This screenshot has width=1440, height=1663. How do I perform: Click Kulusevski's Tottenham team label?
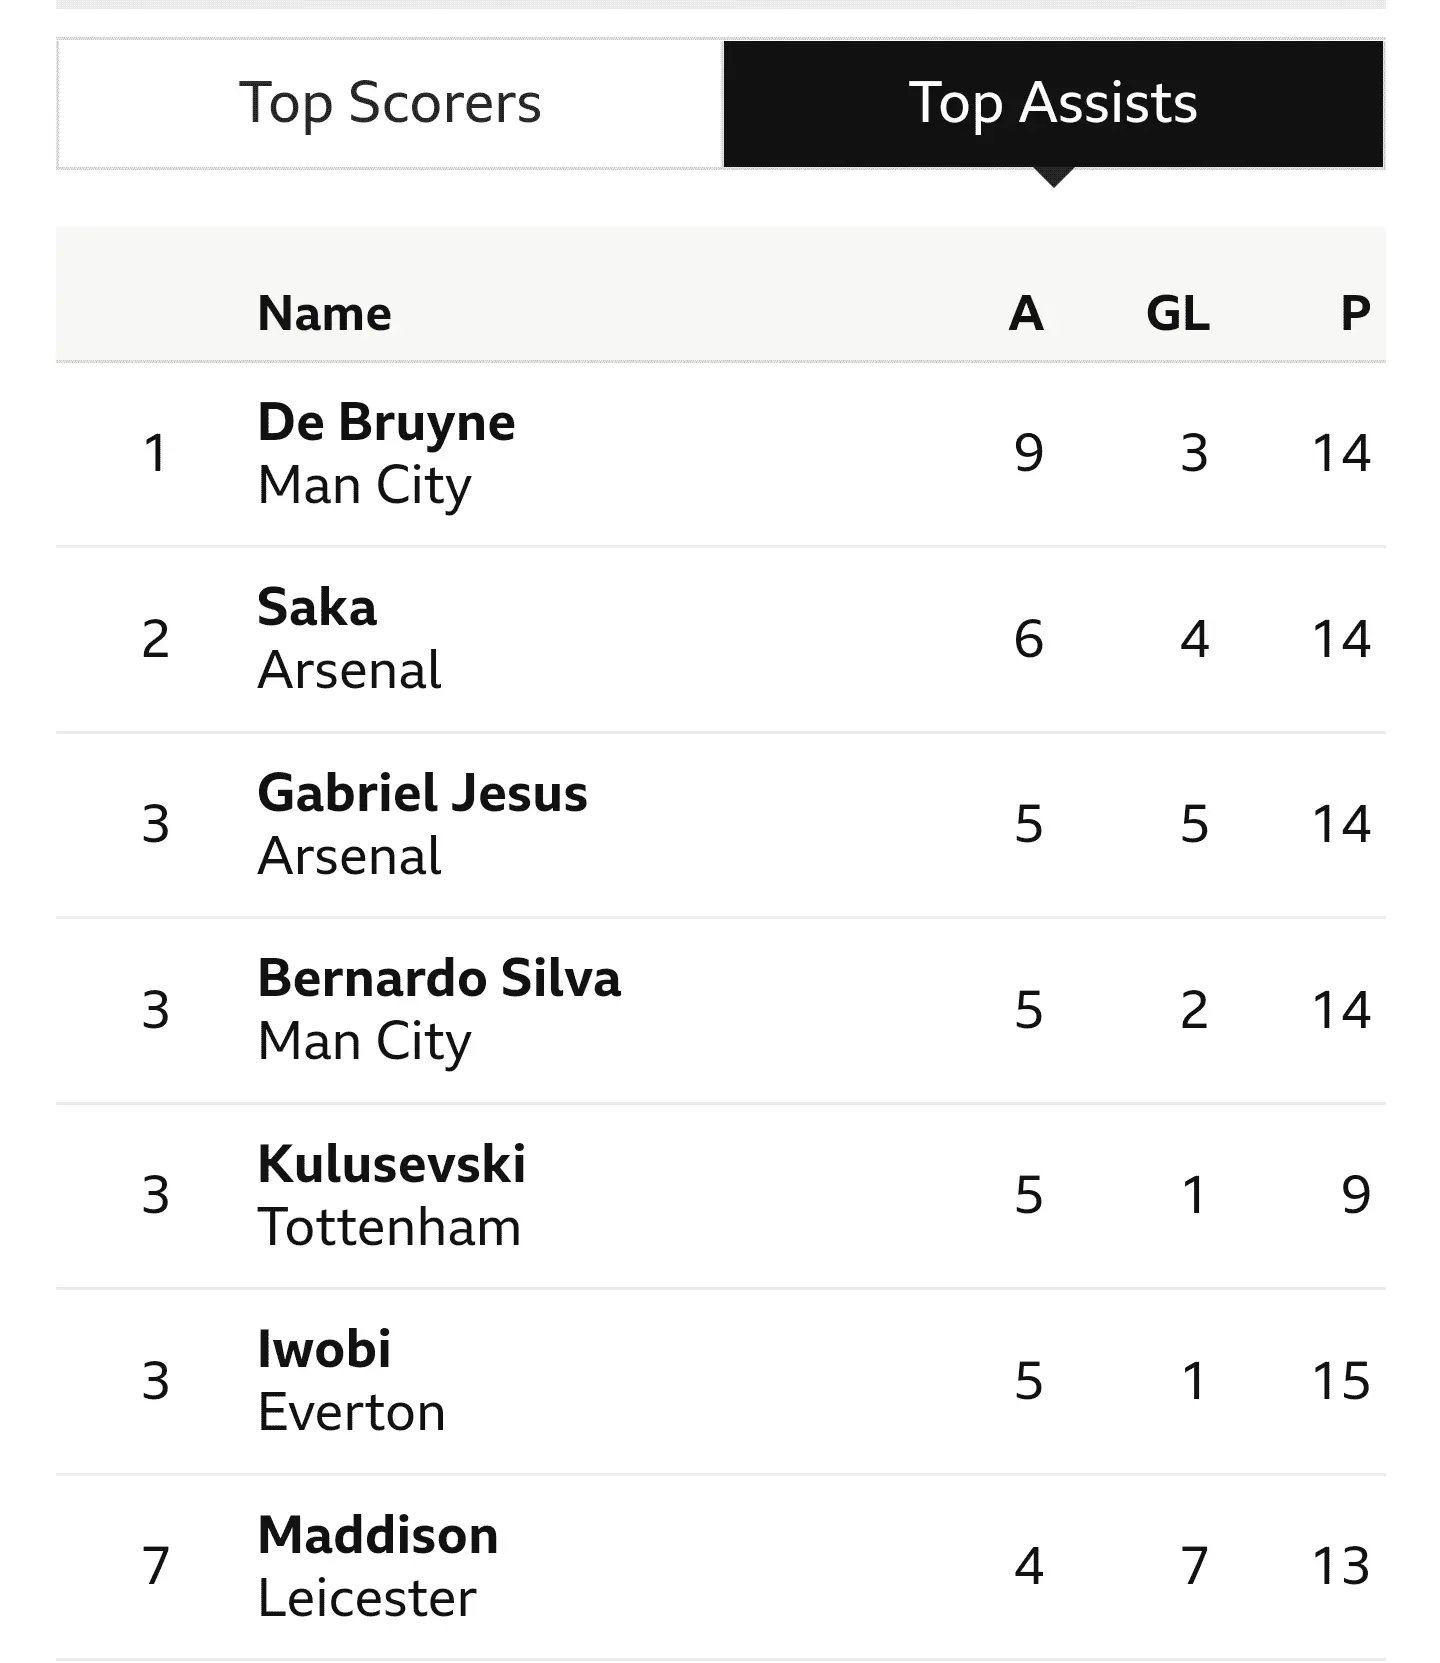click(x=389, y=1228)
